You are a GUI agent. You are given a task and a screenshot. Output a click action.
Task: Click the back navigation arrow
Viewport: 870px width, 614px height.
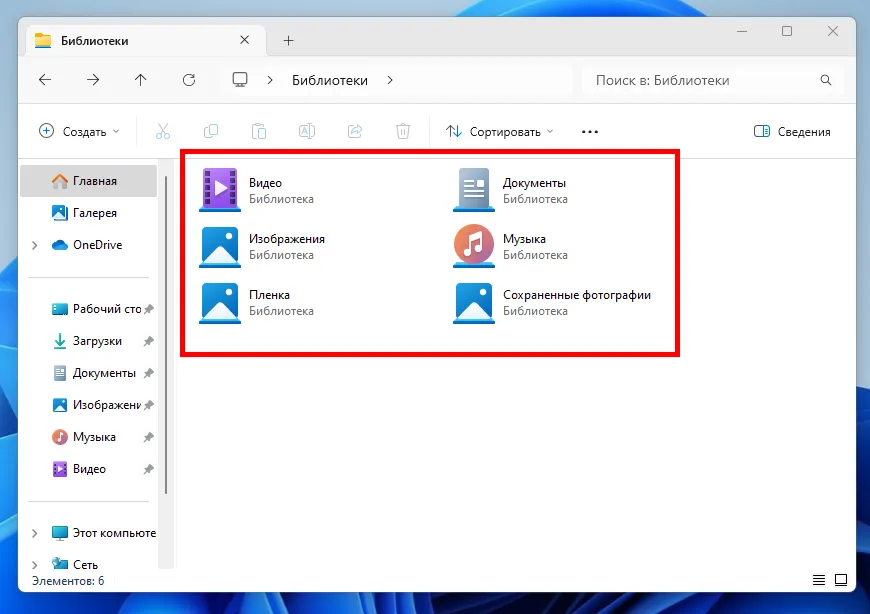tap(47, 80)
